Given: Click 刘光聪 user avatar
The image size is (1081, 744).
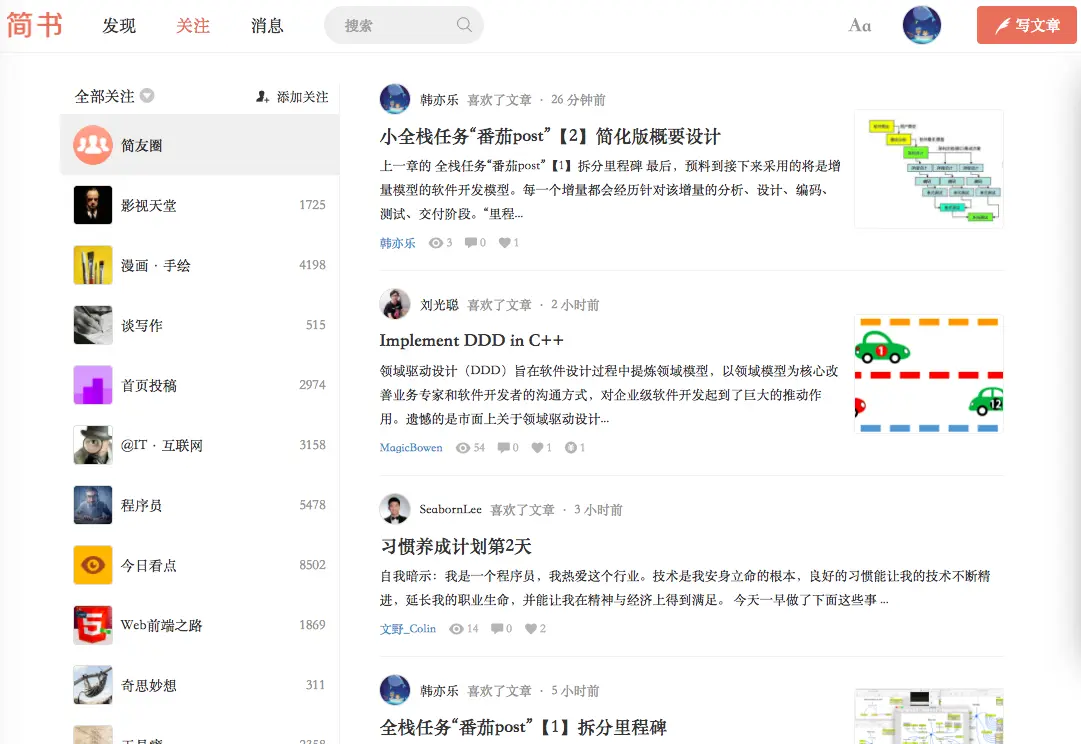Looking at the screenshot, I should (x=395, y=304).
